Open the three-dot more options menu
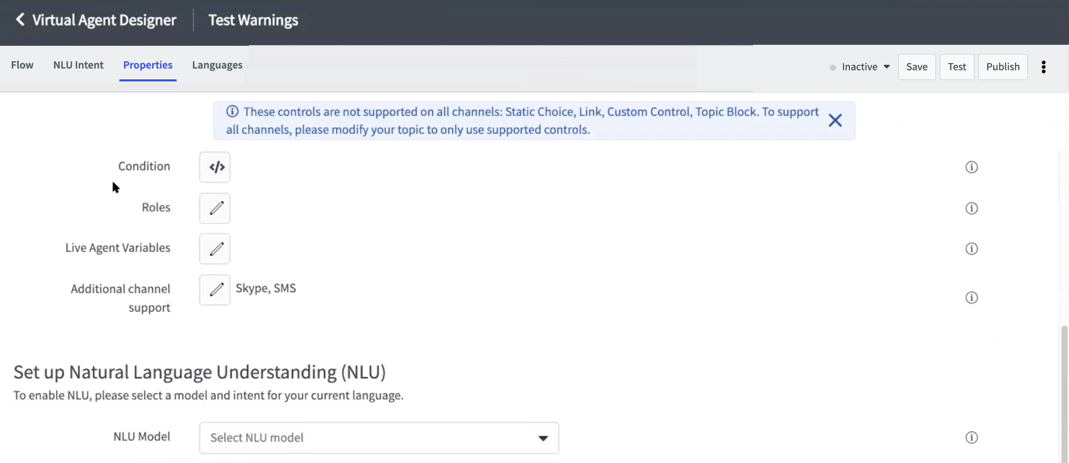 1043,67
